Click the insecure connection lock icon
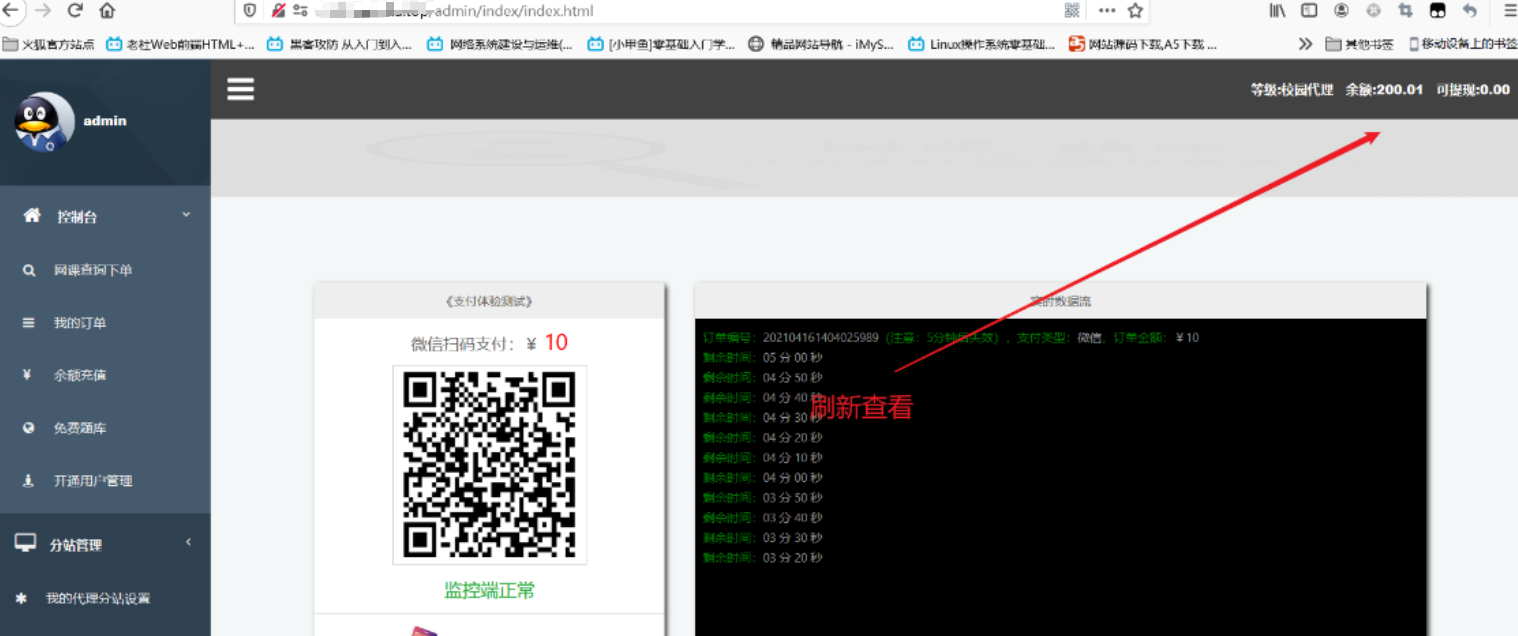 277,11
